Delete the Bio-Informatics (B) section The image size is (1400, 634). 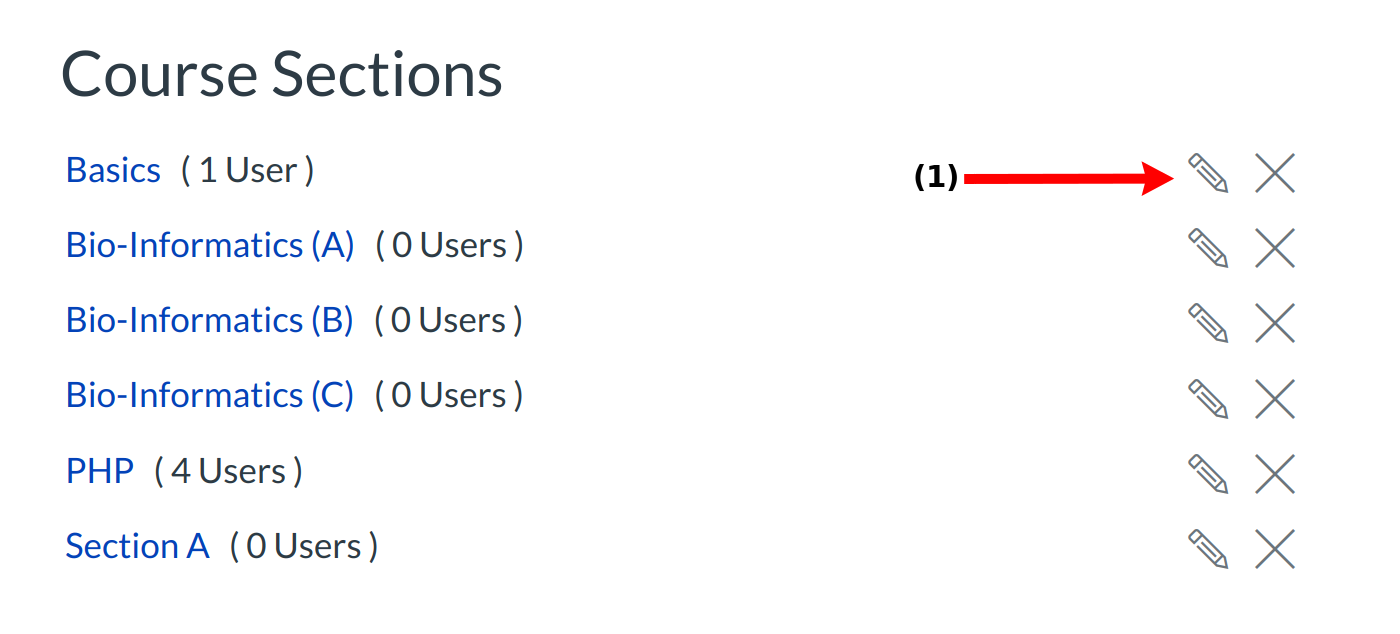tap(1275, 323)
